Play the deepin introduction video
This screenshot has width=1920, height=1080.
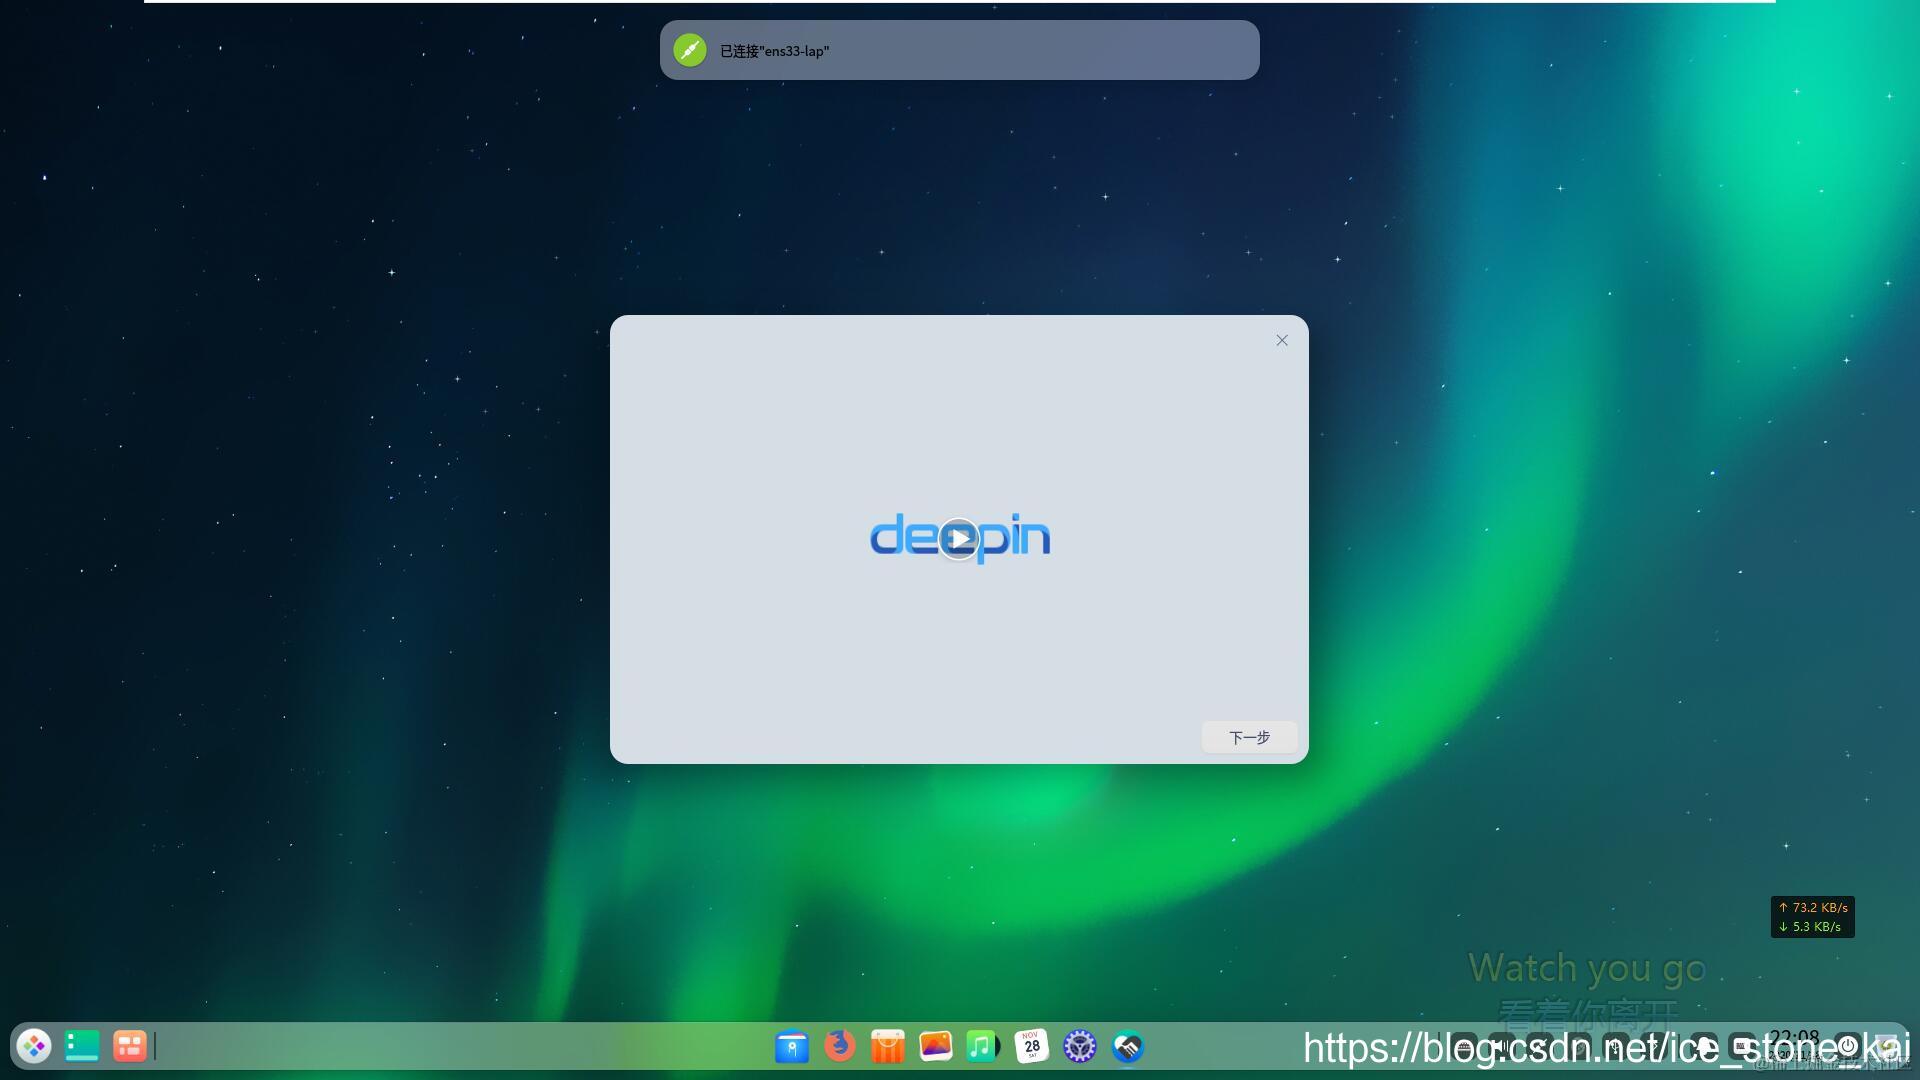[959, 539]
